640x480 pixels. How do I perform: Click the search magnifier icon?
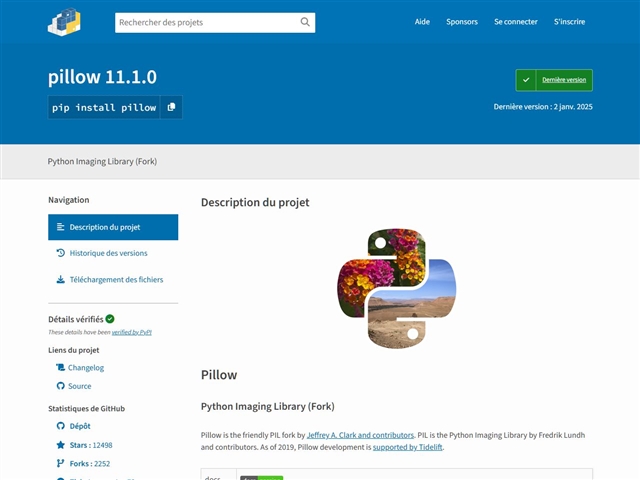click(305, 22)
